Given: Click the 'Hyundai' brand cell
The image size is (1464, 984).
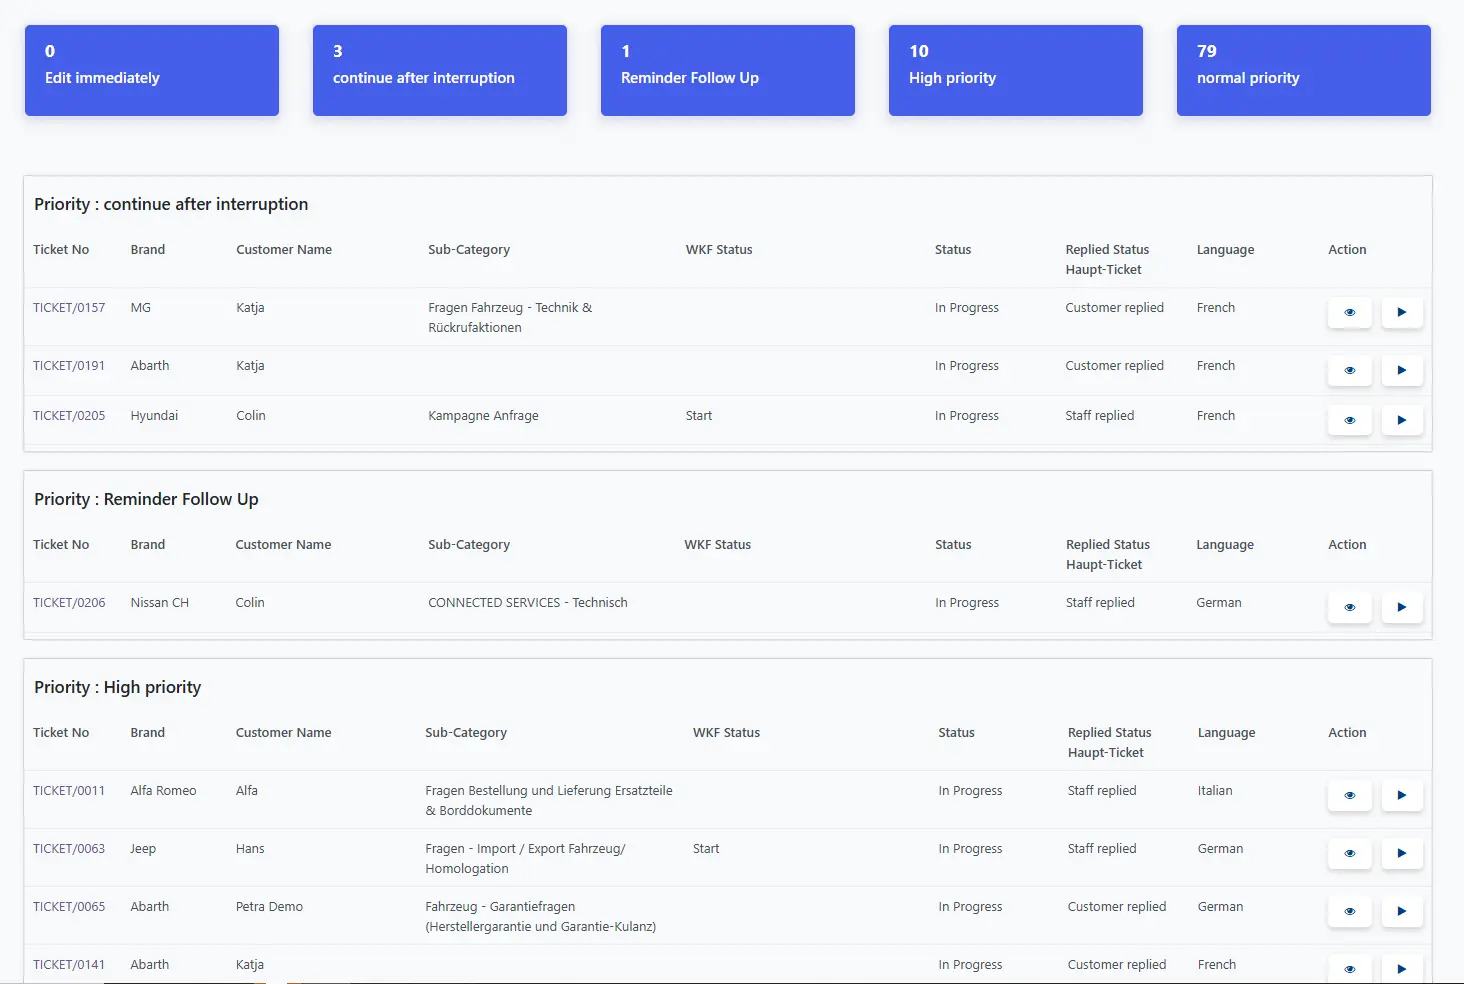Looking at the screenshot, I should [x=154, y=416].
